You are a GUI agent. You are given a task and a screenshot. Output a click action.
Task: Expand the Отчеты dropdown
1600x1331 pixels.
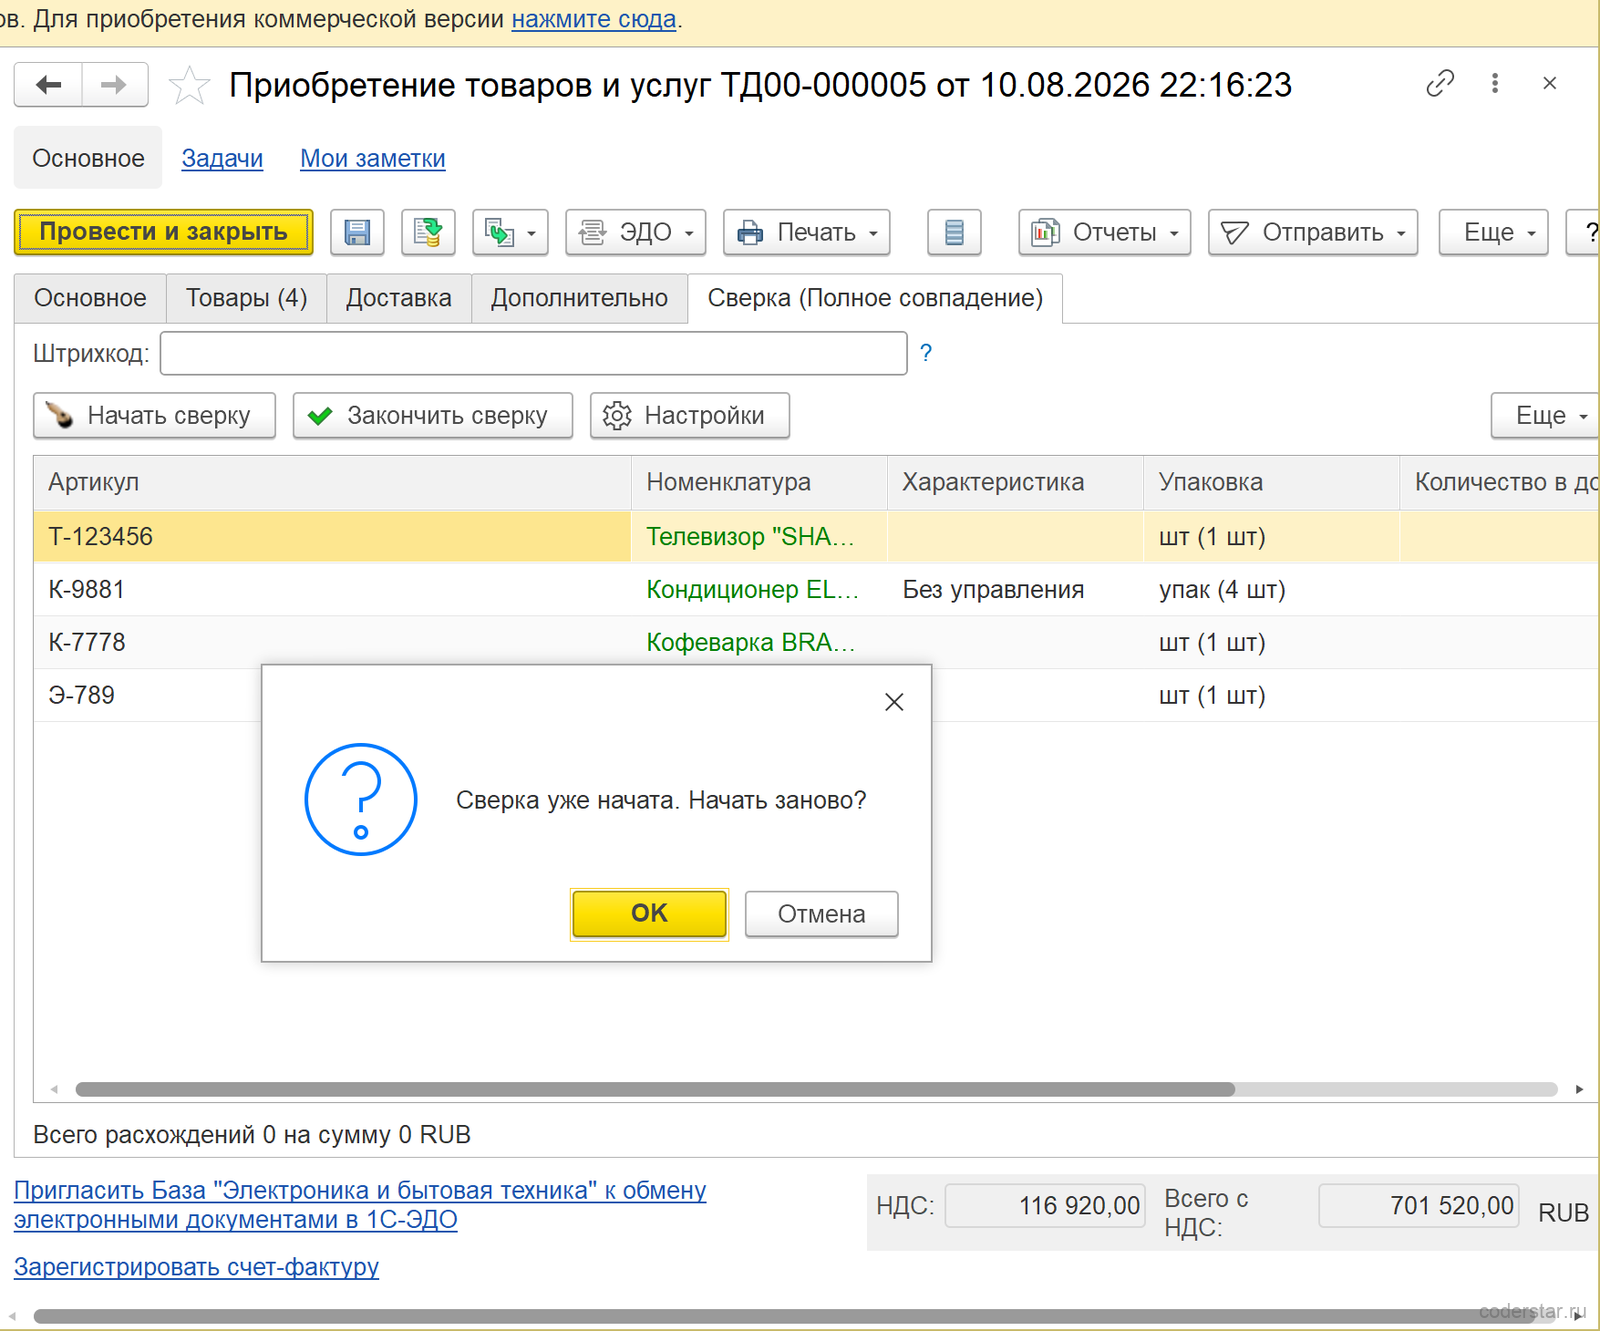(1104, 232)
